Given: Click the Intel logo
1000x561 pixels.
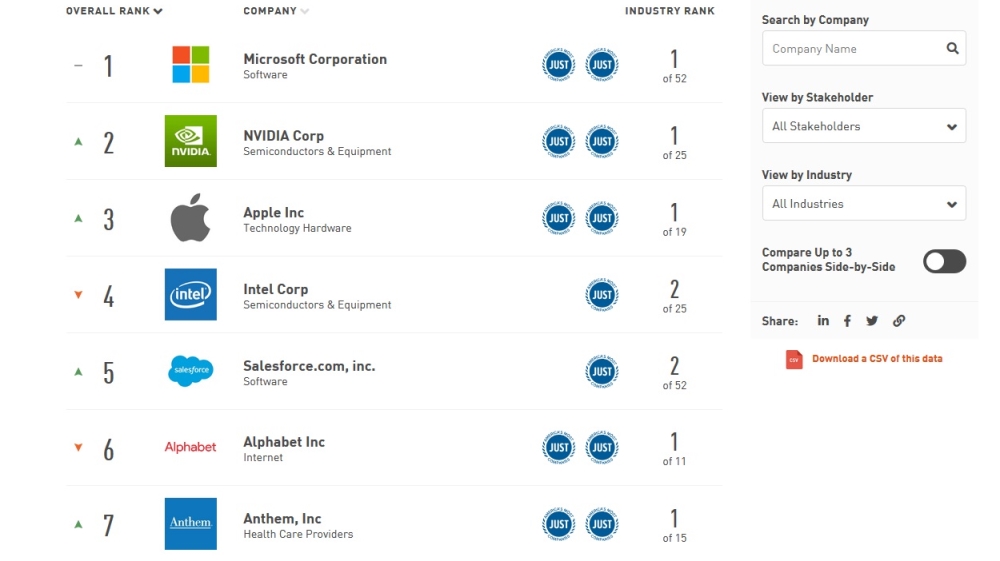Looking at the screenshot, I should pyautogui.click(x=190, y=294).
